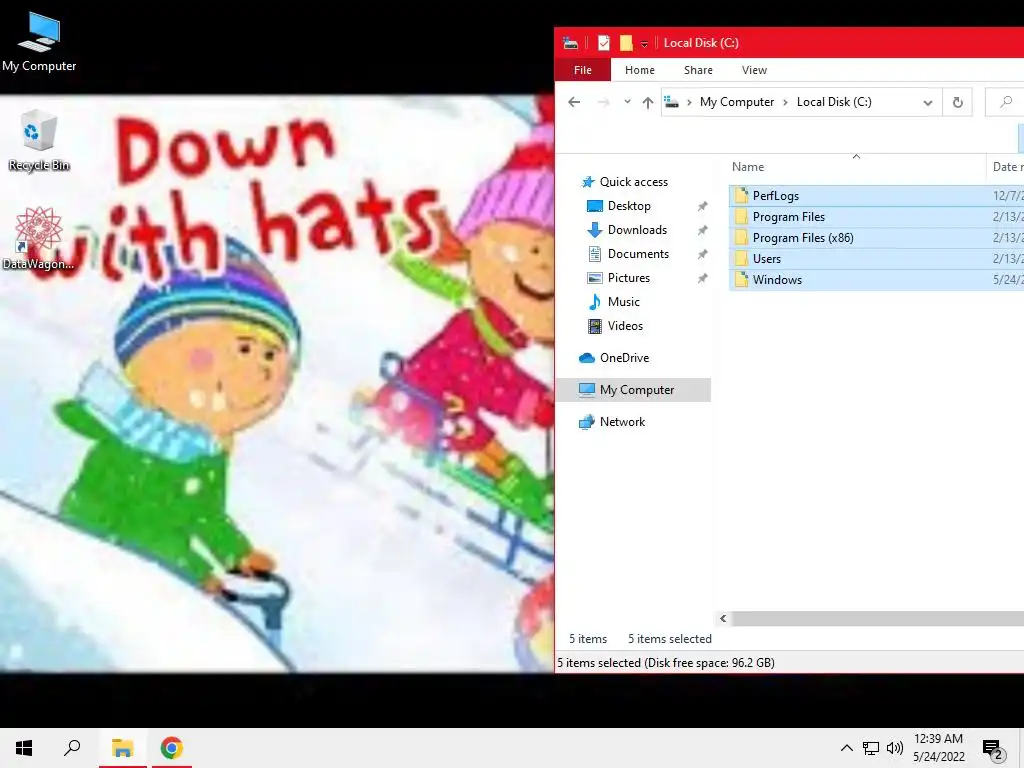The width and height of the screenshot is (1024, 768).
Task: Select My Computer in navigation pane
Action: pyautogui.click(x=633, y=390)
